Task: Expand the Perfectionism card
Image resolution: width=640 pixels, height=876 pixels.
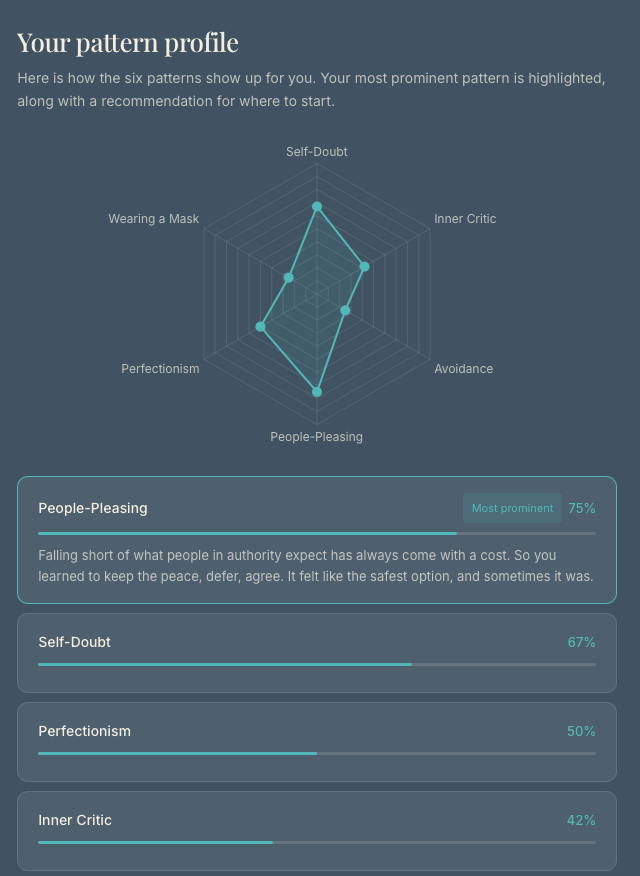Action: pos(317,742)
